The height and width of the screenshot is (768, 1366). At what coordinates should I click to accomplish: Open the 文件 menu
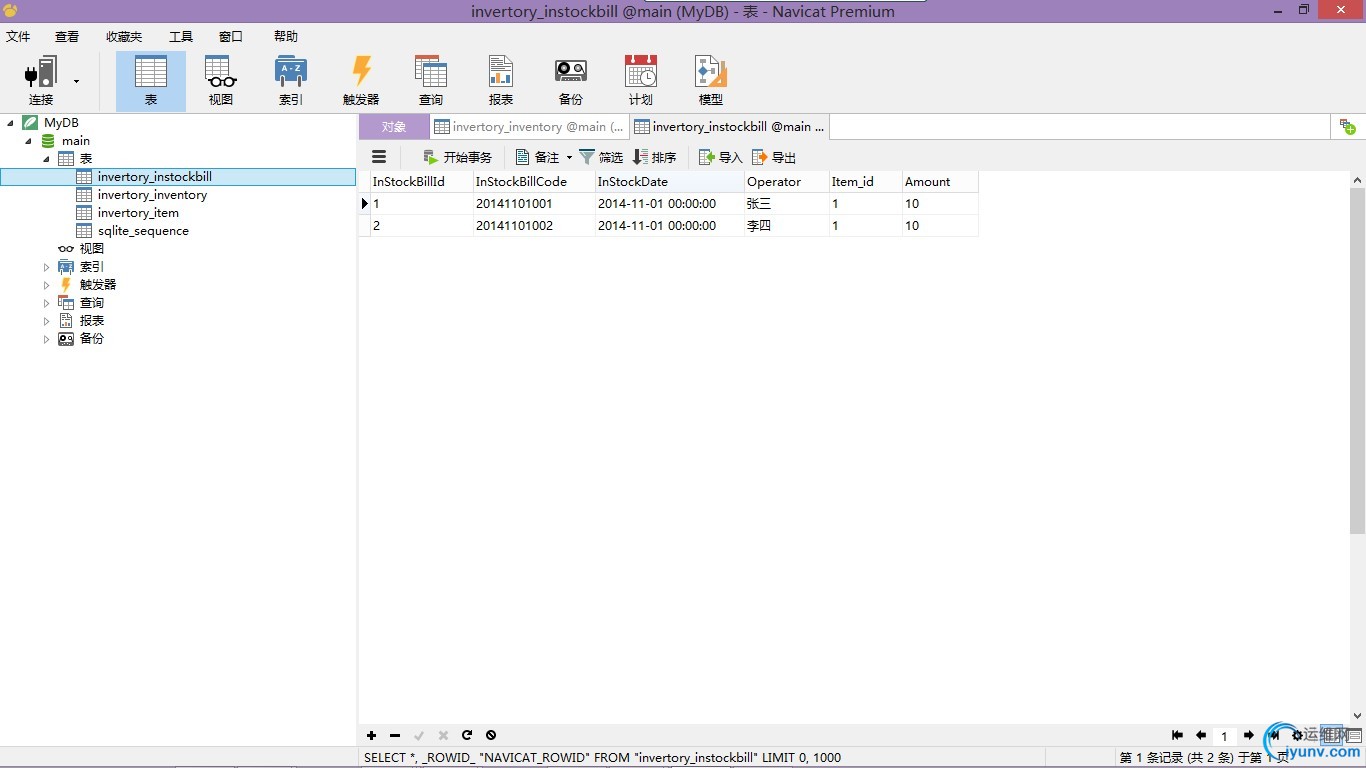[x=18, y=36]
